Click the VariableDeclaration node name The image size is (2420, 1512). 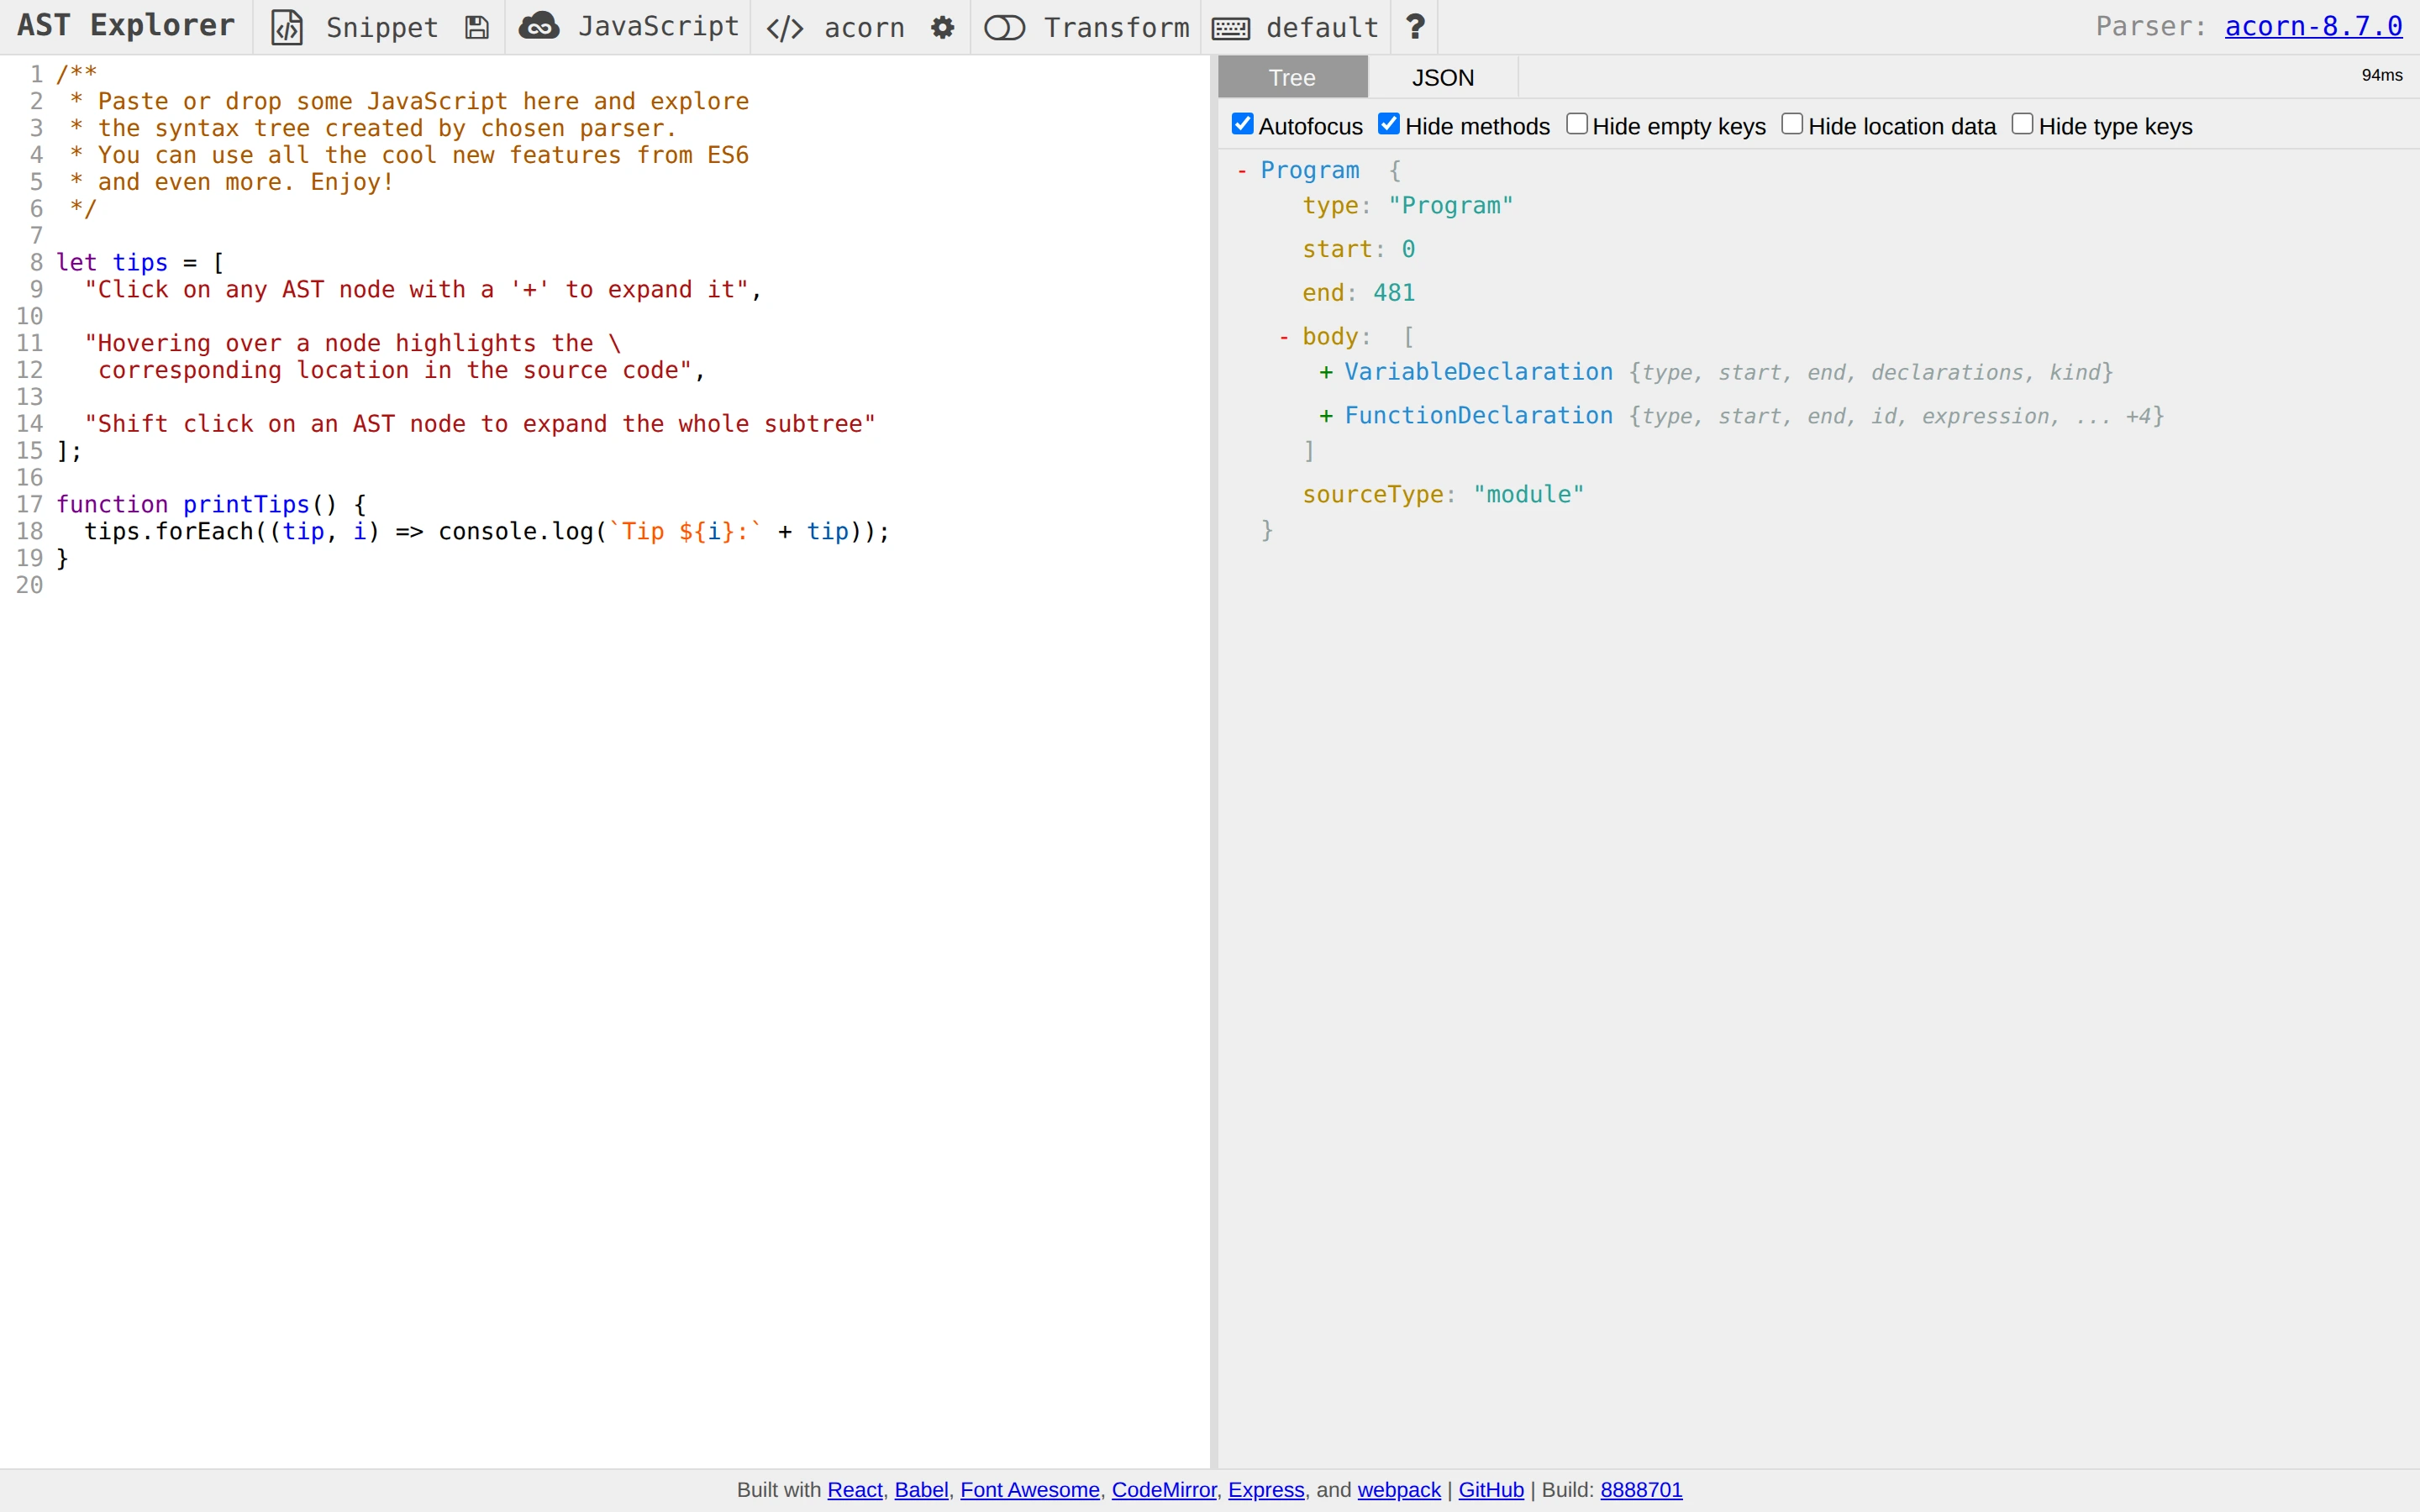[1478, 372]
